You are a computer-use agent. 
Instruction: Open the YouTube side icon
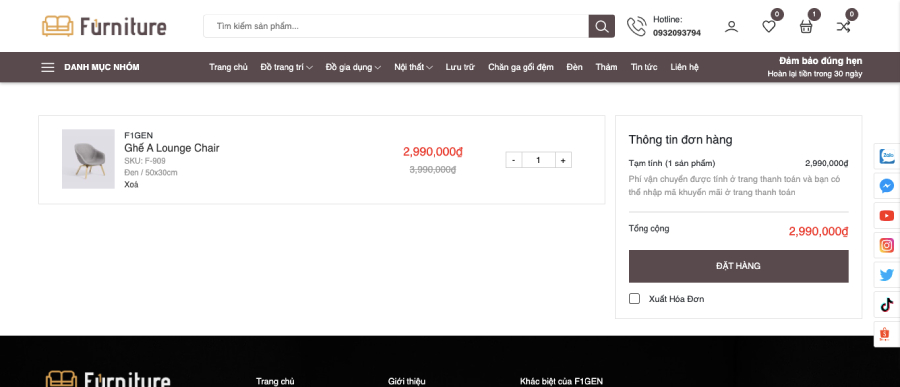(x=887, y=216)
